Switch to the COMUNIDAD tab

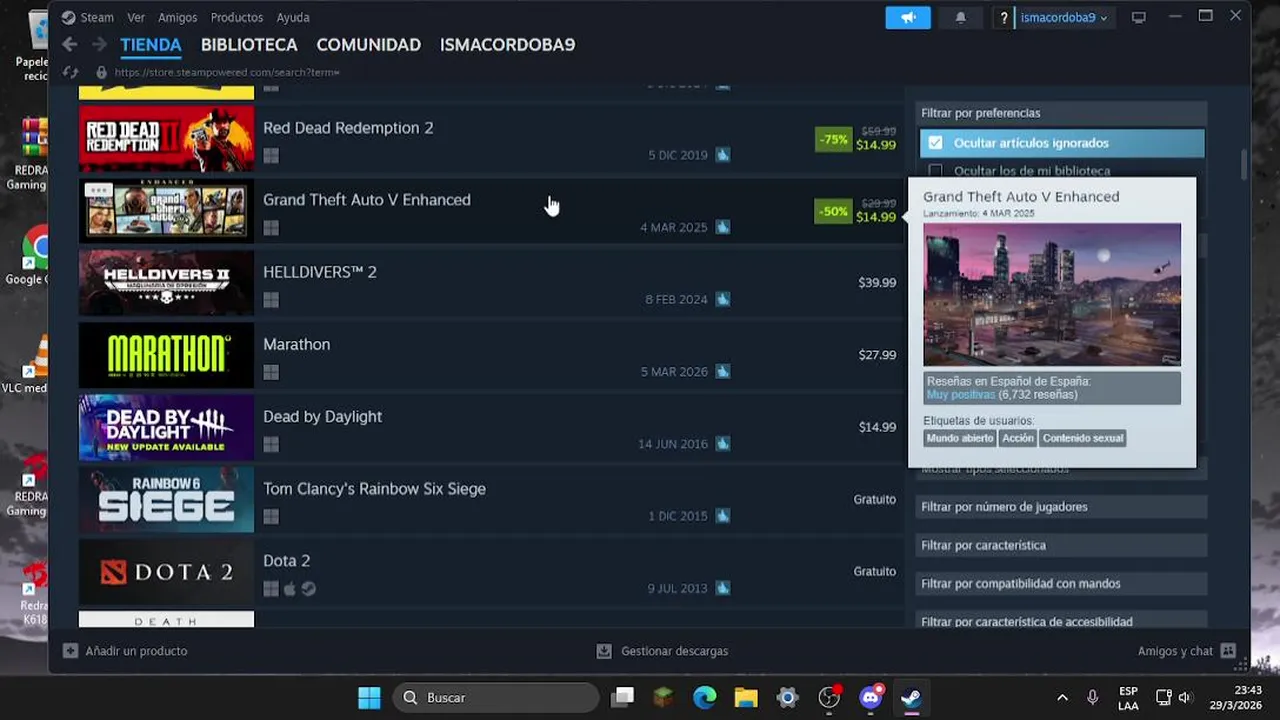pos(369,45)
